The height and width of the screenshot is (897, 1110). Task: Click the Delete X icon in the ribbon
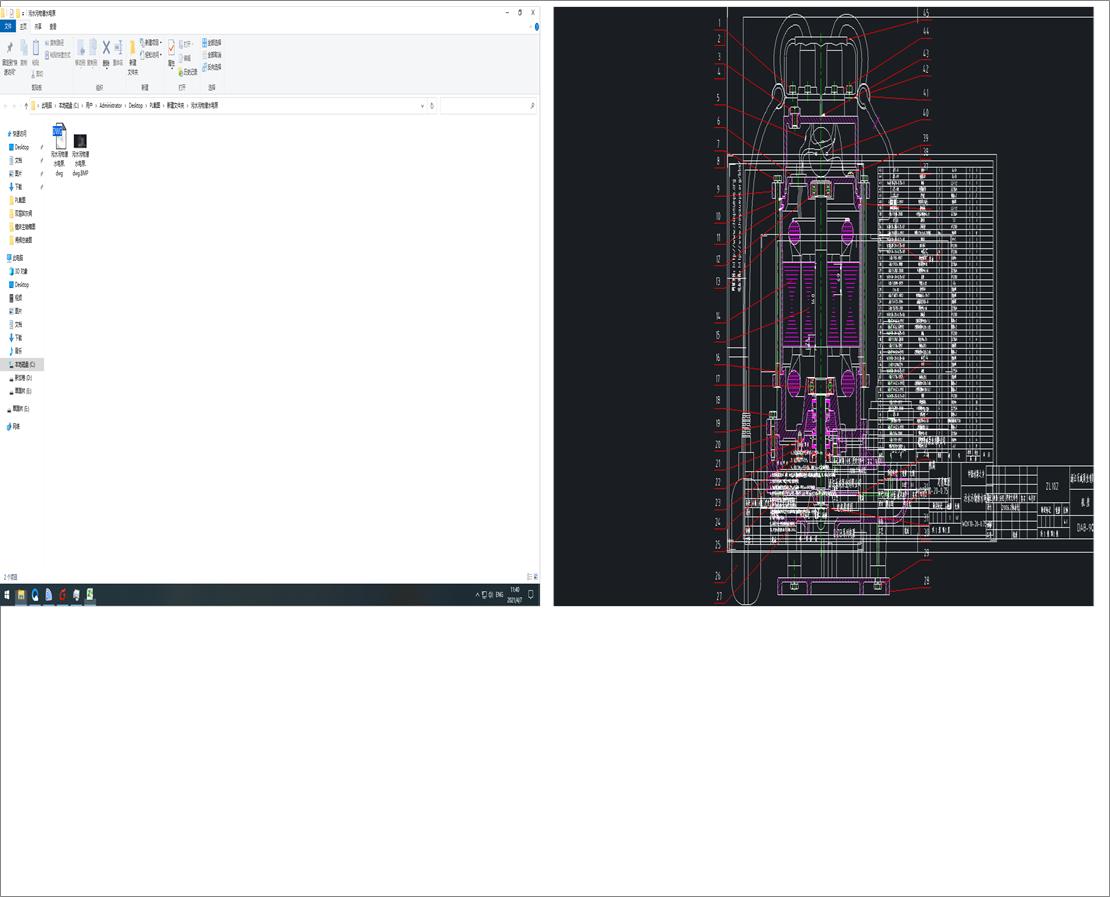click(106, 48)
